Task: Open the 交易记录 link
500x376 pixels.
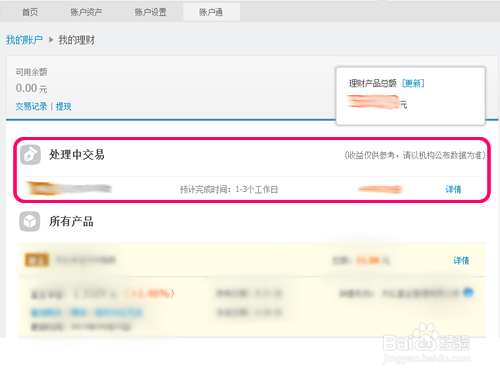Action: [31, 106]
